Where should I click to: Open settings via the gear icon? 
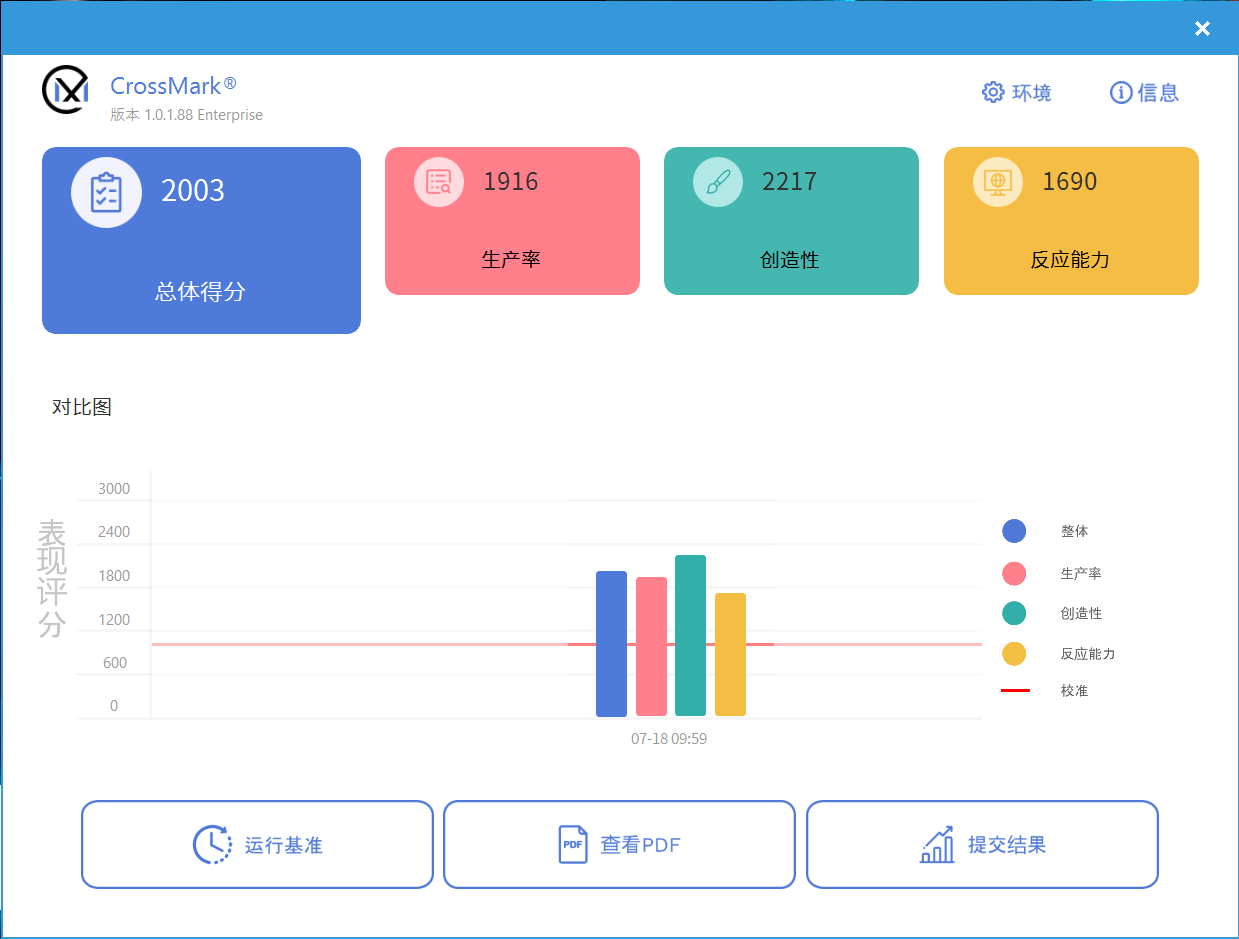coord(992,93)
